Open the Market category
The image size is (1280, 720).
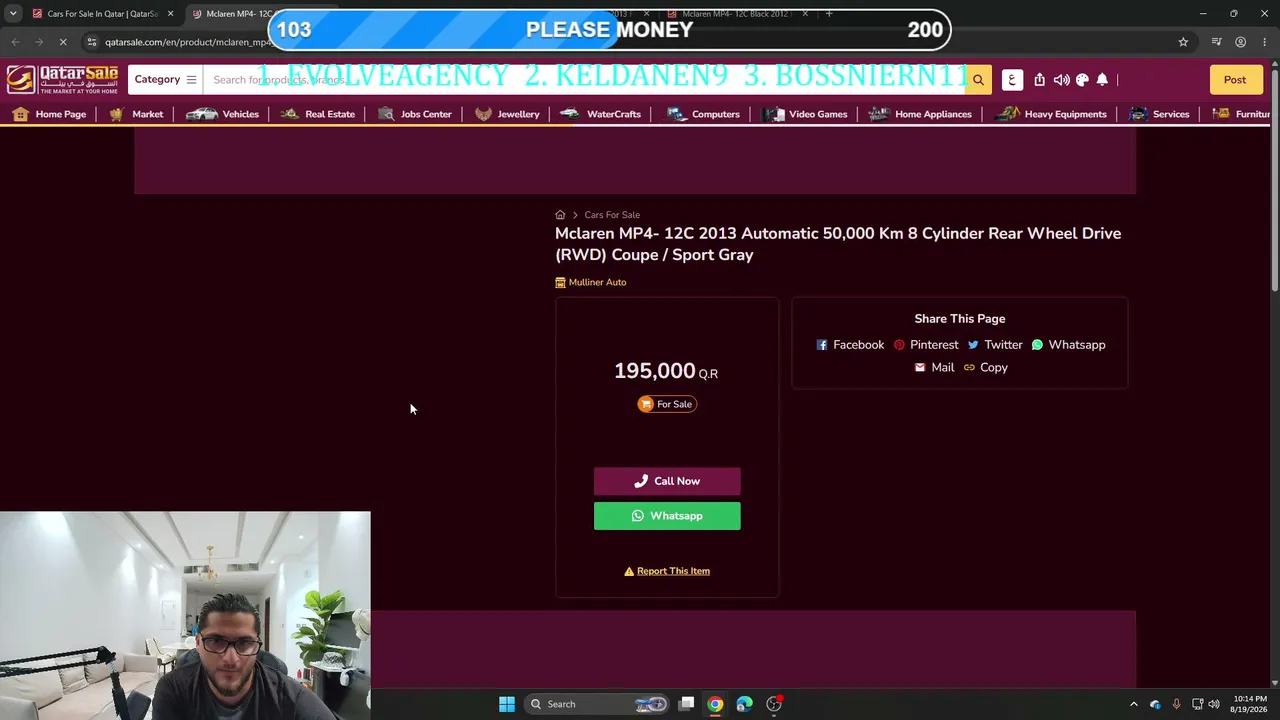click(135, 114)
